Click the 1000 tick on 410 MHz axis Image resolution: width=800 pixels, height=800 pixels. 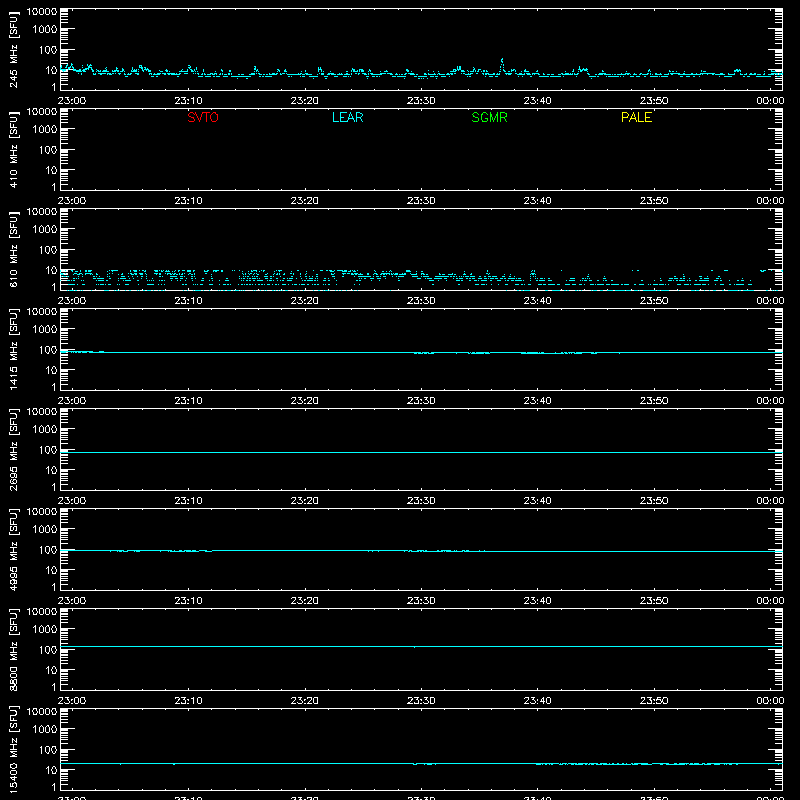click(45, 130)
